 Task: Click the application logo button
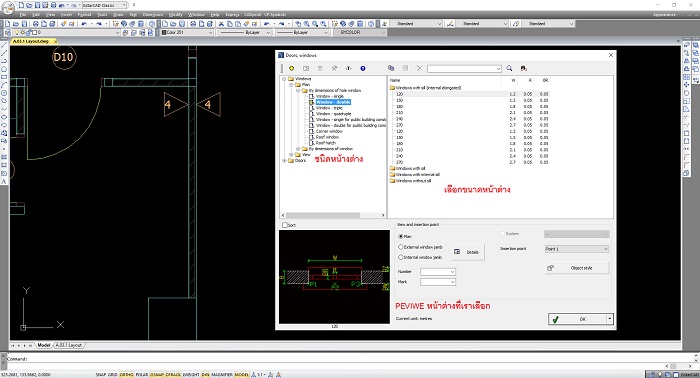point(8,7)
